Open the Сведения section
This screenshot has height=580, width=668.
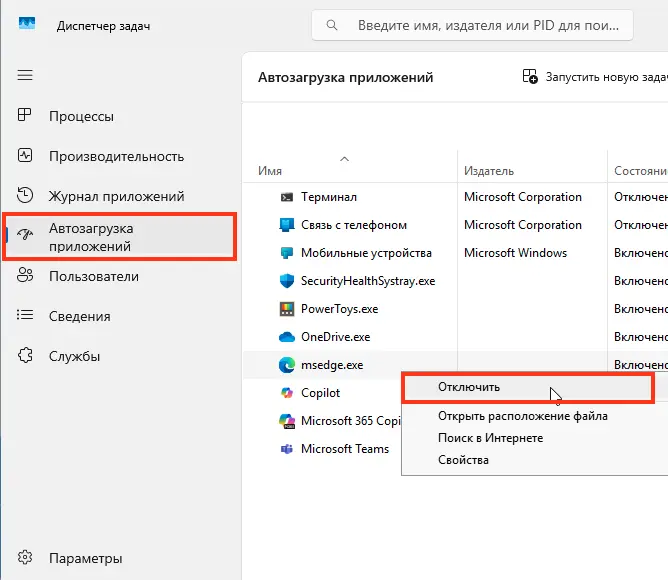point(80,316)
